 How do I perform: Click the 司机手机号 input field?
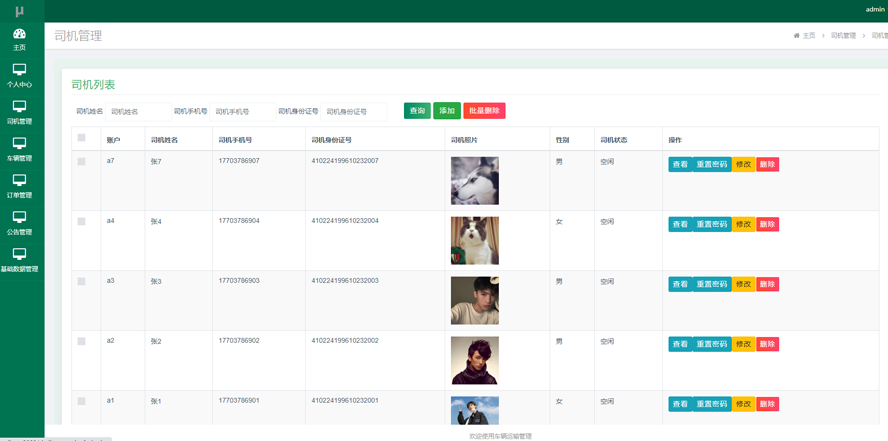point(242,112)
